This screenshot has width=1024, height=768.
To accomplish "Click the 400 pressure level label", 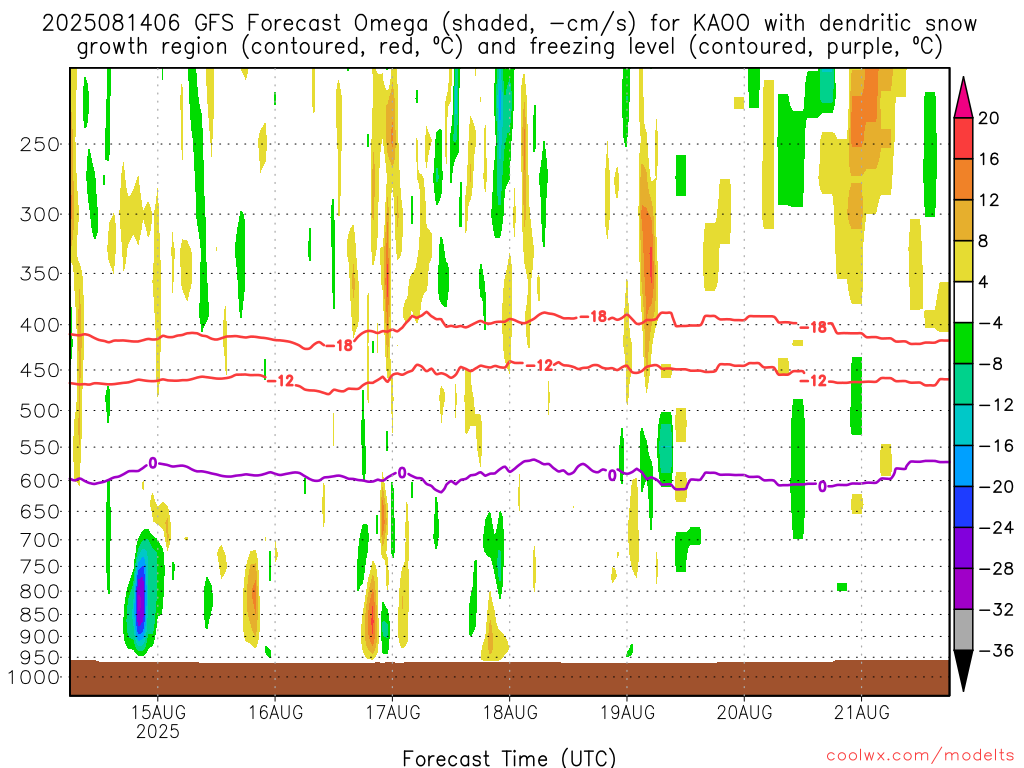I will click(40, 325).
